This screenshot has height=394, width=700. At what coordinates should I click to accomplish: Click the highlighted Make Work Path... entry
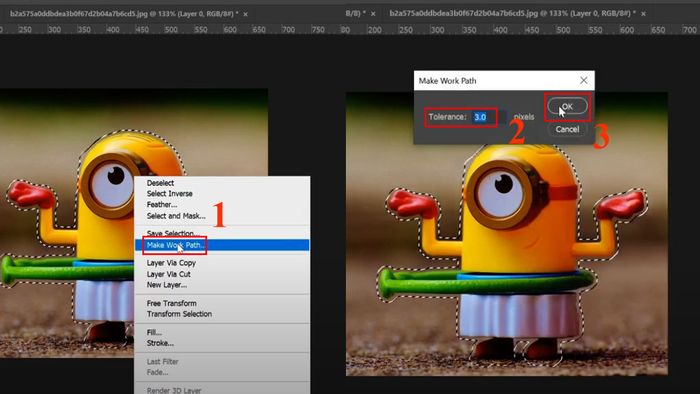(222, 245)
